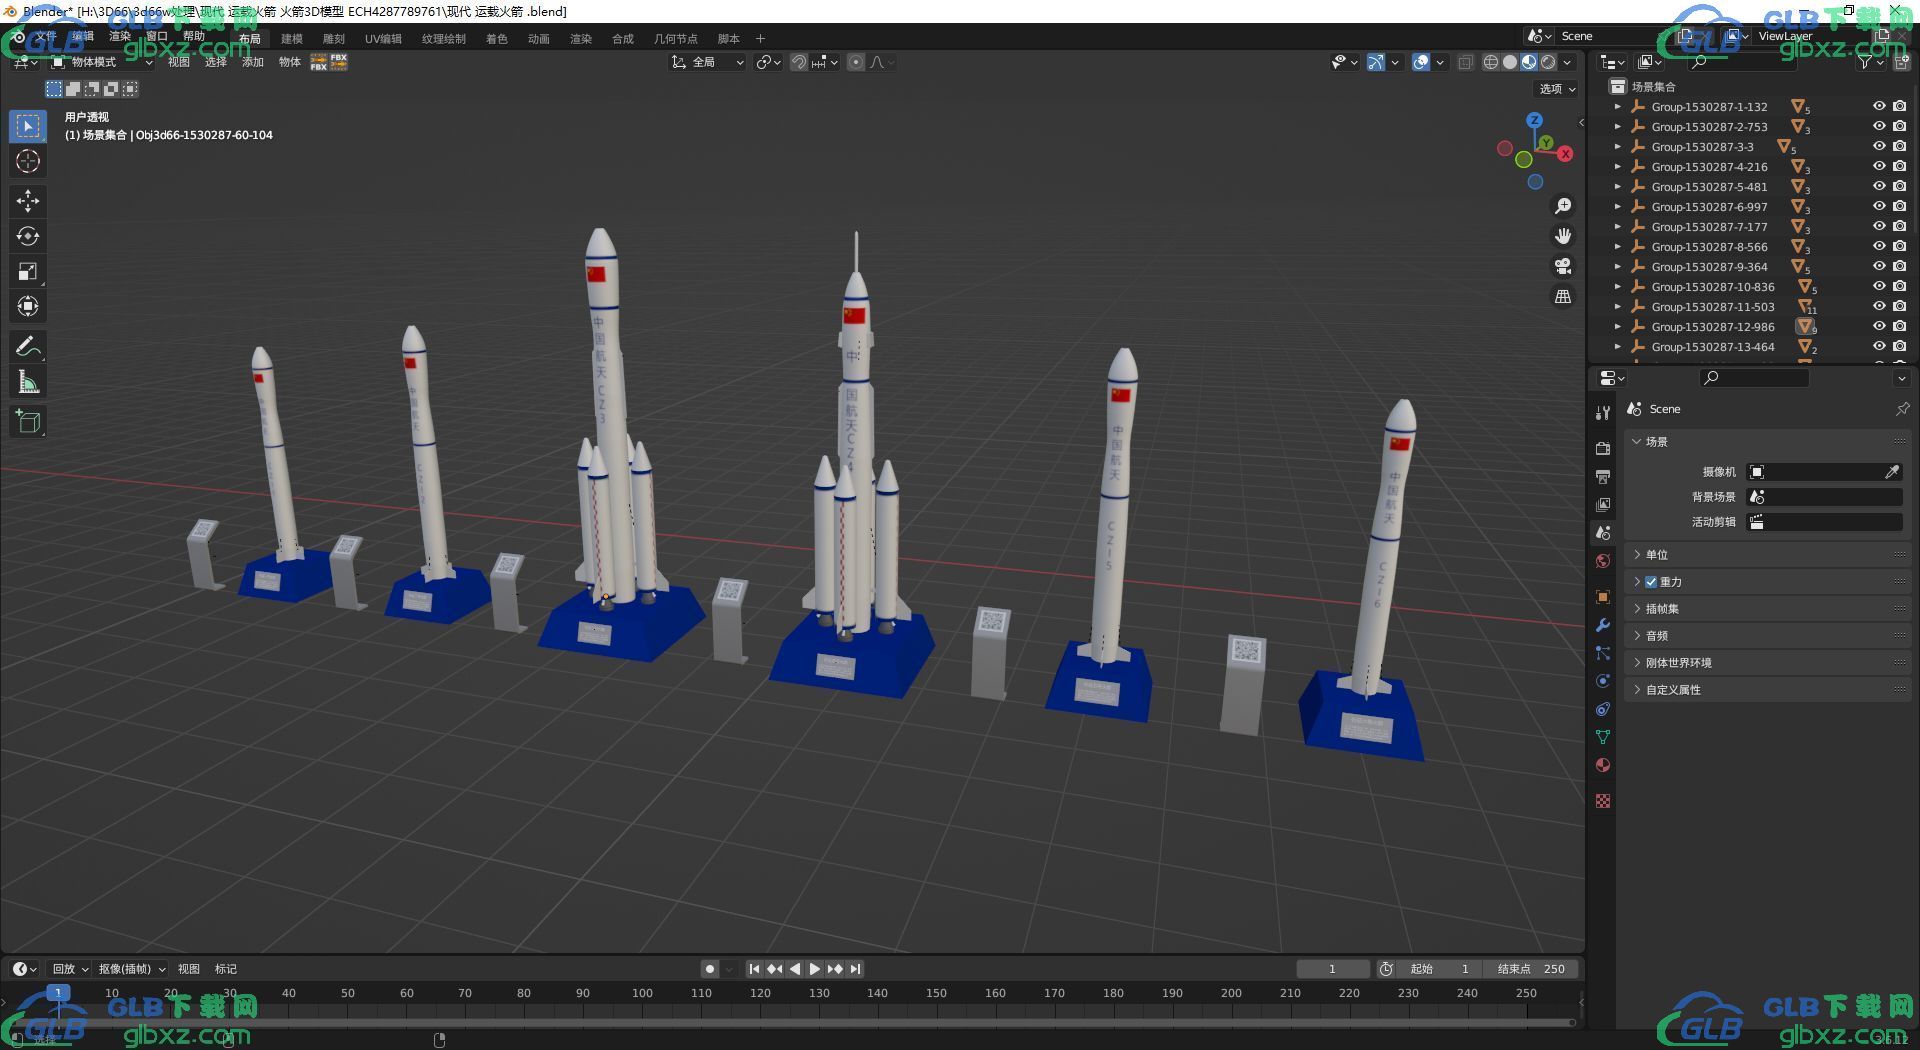The width and height of the screenshot is (1920, 1050).
Task: Expand Group-1530287-3-3 tree item
Action: pos(1617,147)
